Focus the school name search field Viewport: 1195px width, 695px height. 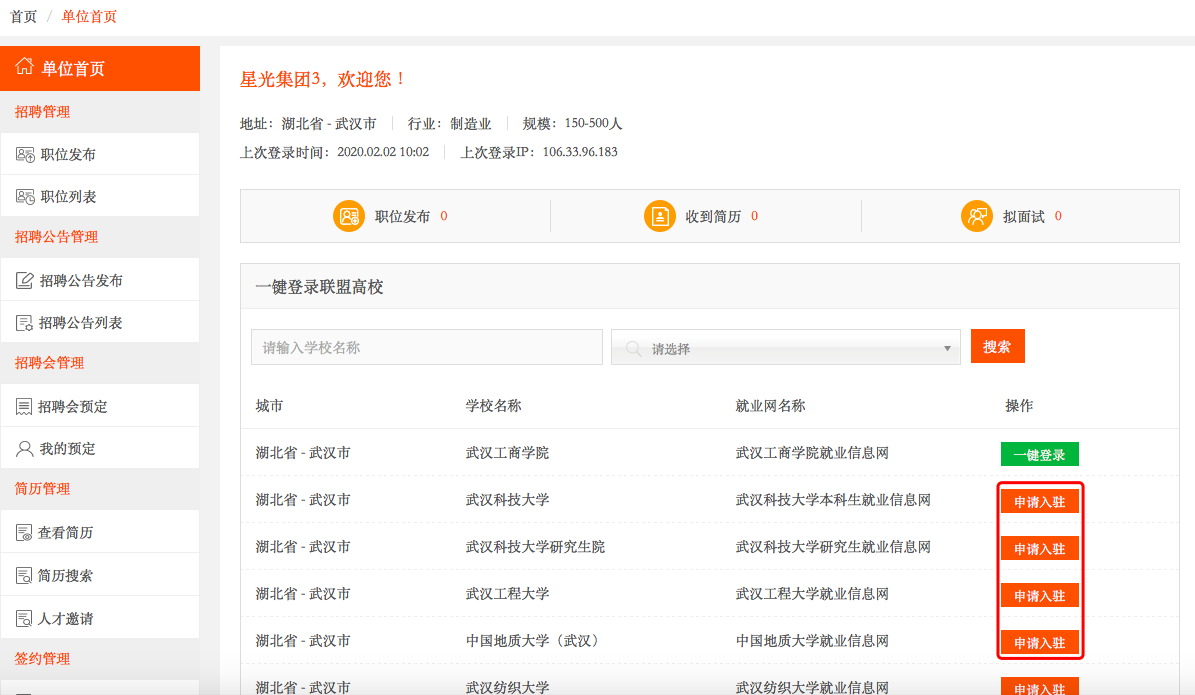[x=426, y=348]
